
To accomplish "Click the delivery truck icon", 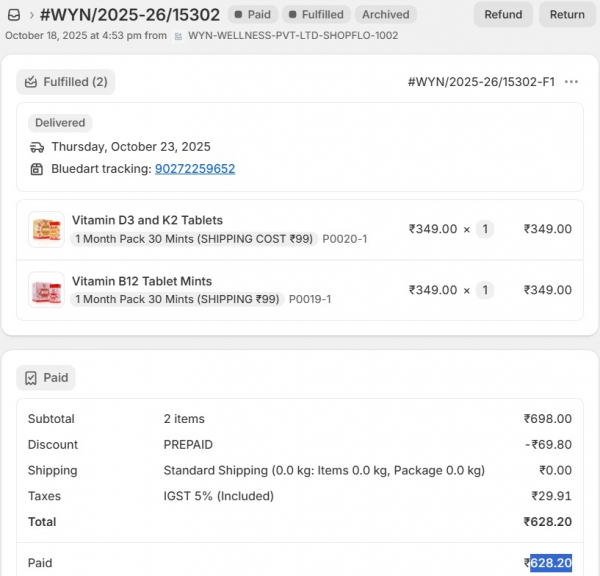I will pos(37,146).
